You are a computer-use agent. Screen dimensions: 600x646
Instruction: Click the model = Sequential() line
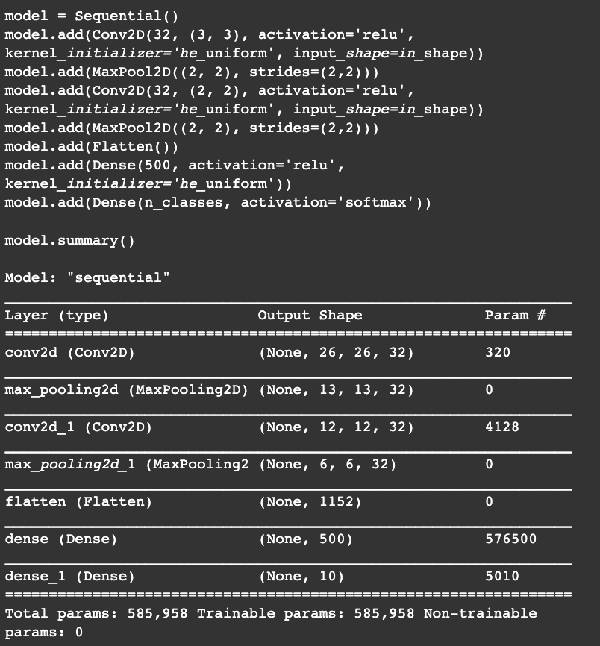[91, 16]
